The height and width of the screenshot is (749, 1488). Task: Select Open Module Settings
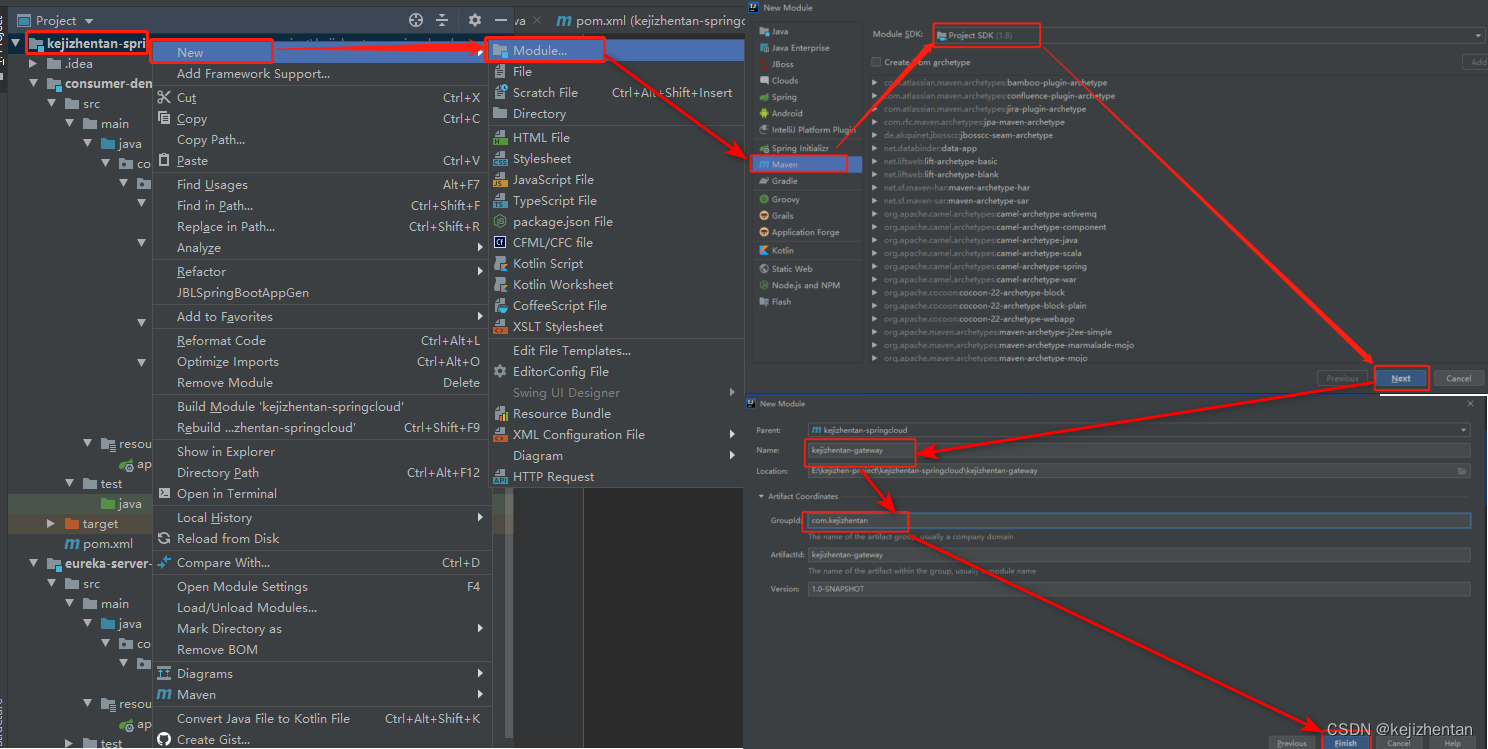pyautogui.click(x=242, y=586)
